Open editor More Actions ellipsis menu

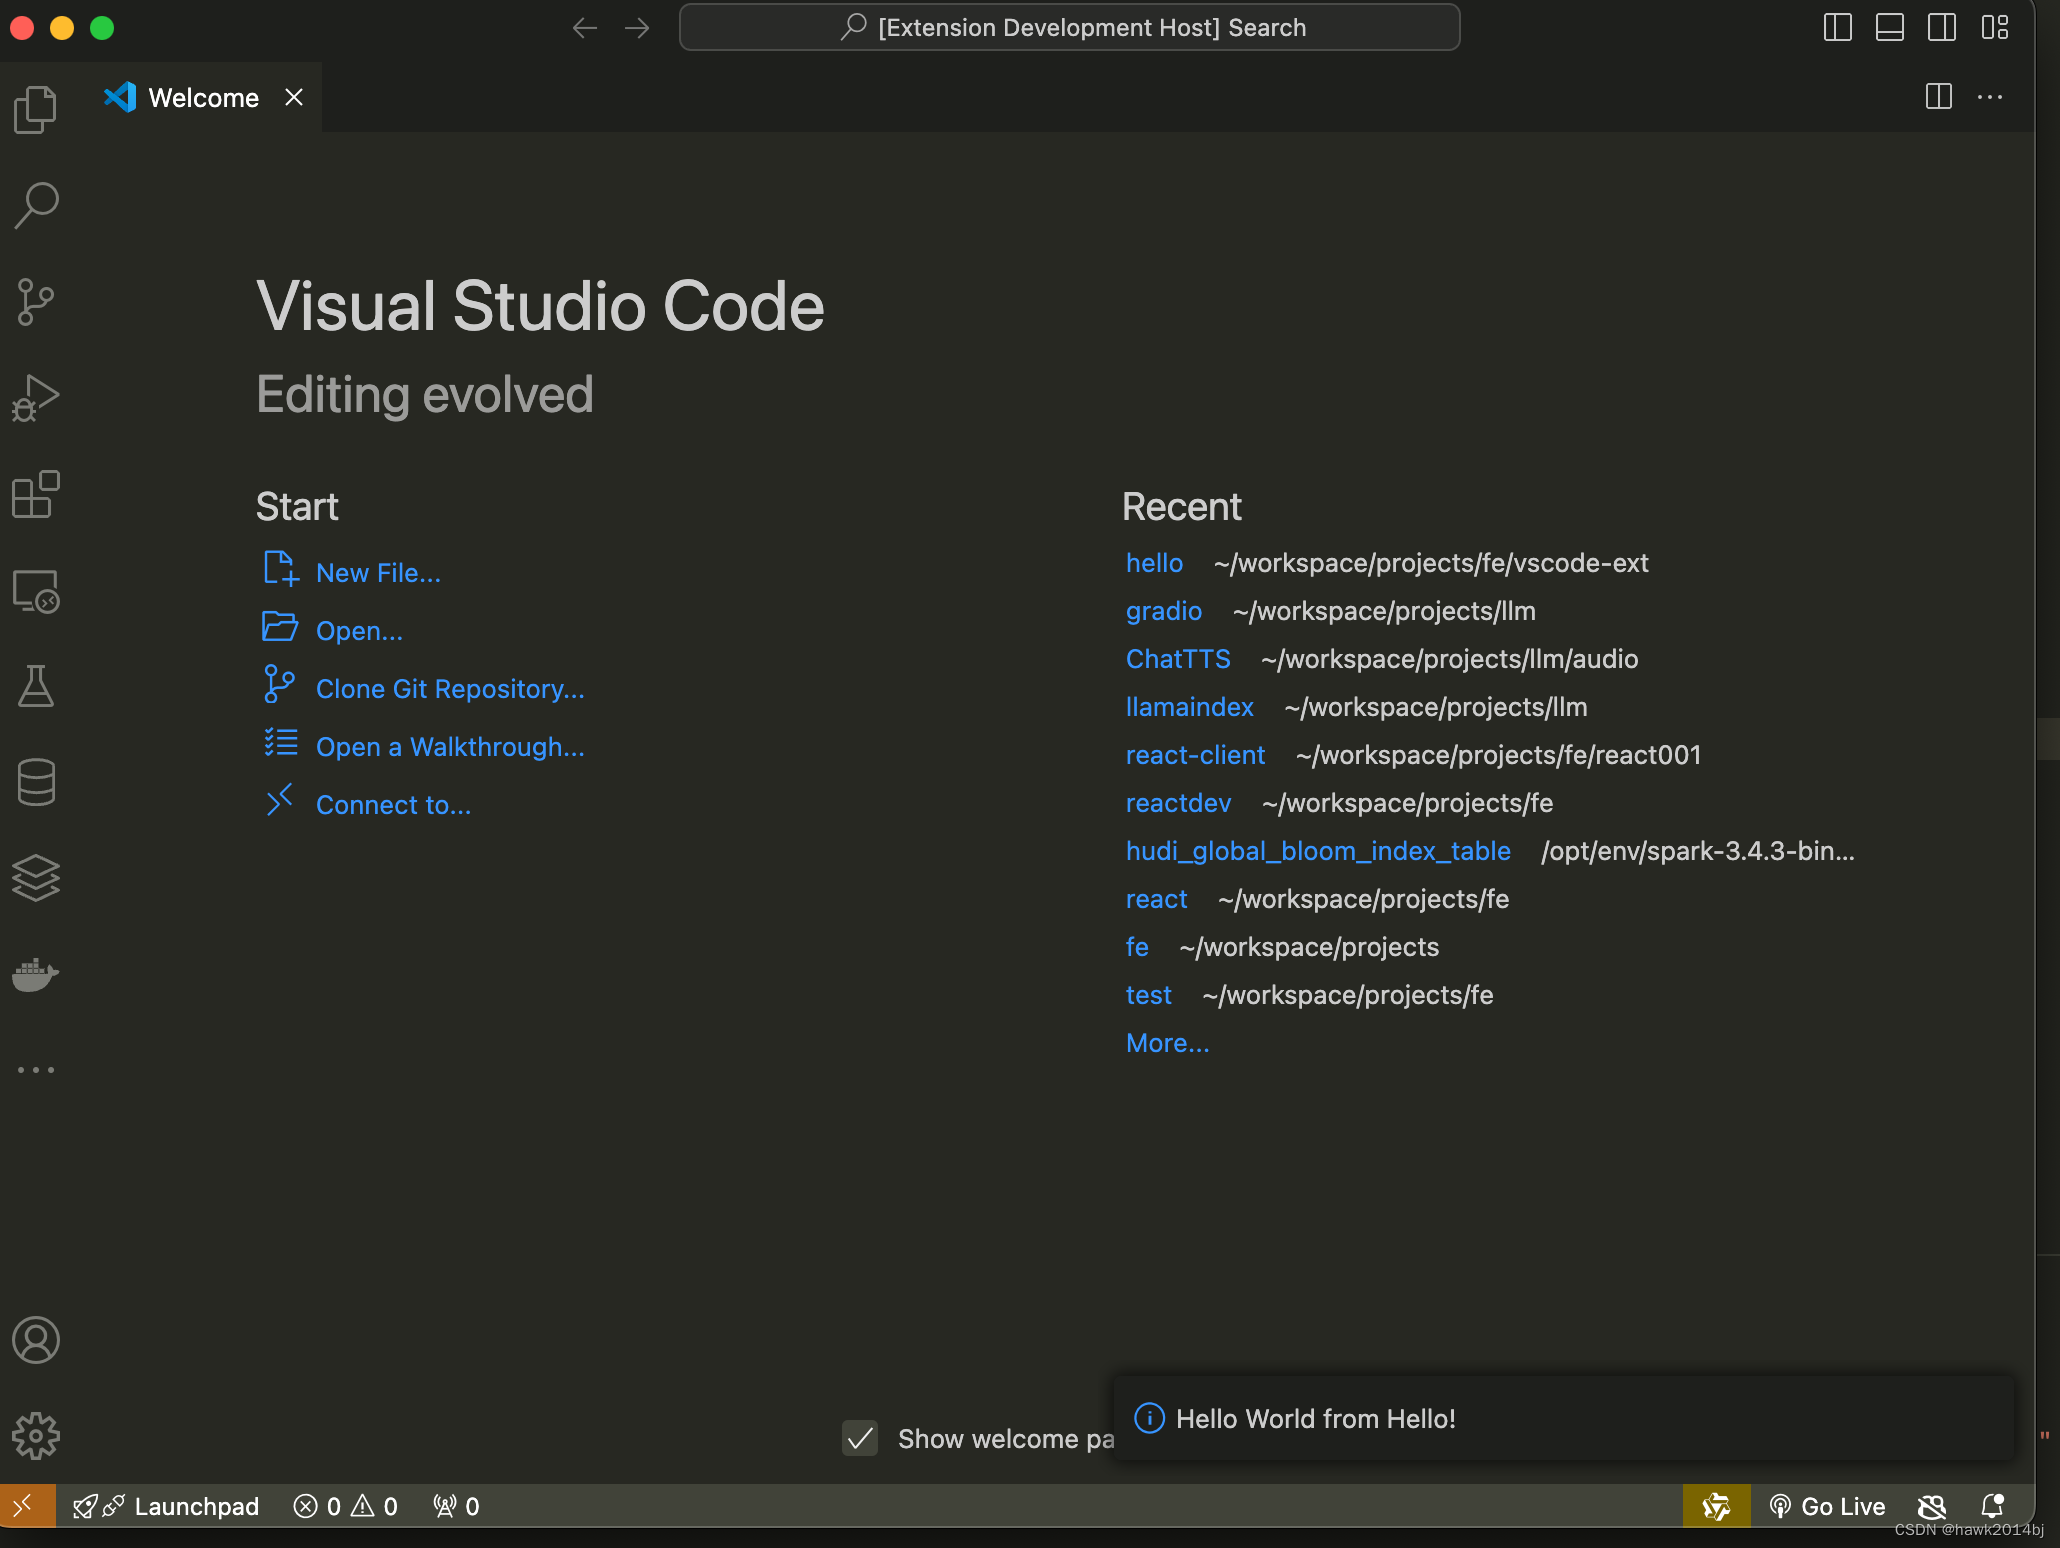(x=1990, y=97)
